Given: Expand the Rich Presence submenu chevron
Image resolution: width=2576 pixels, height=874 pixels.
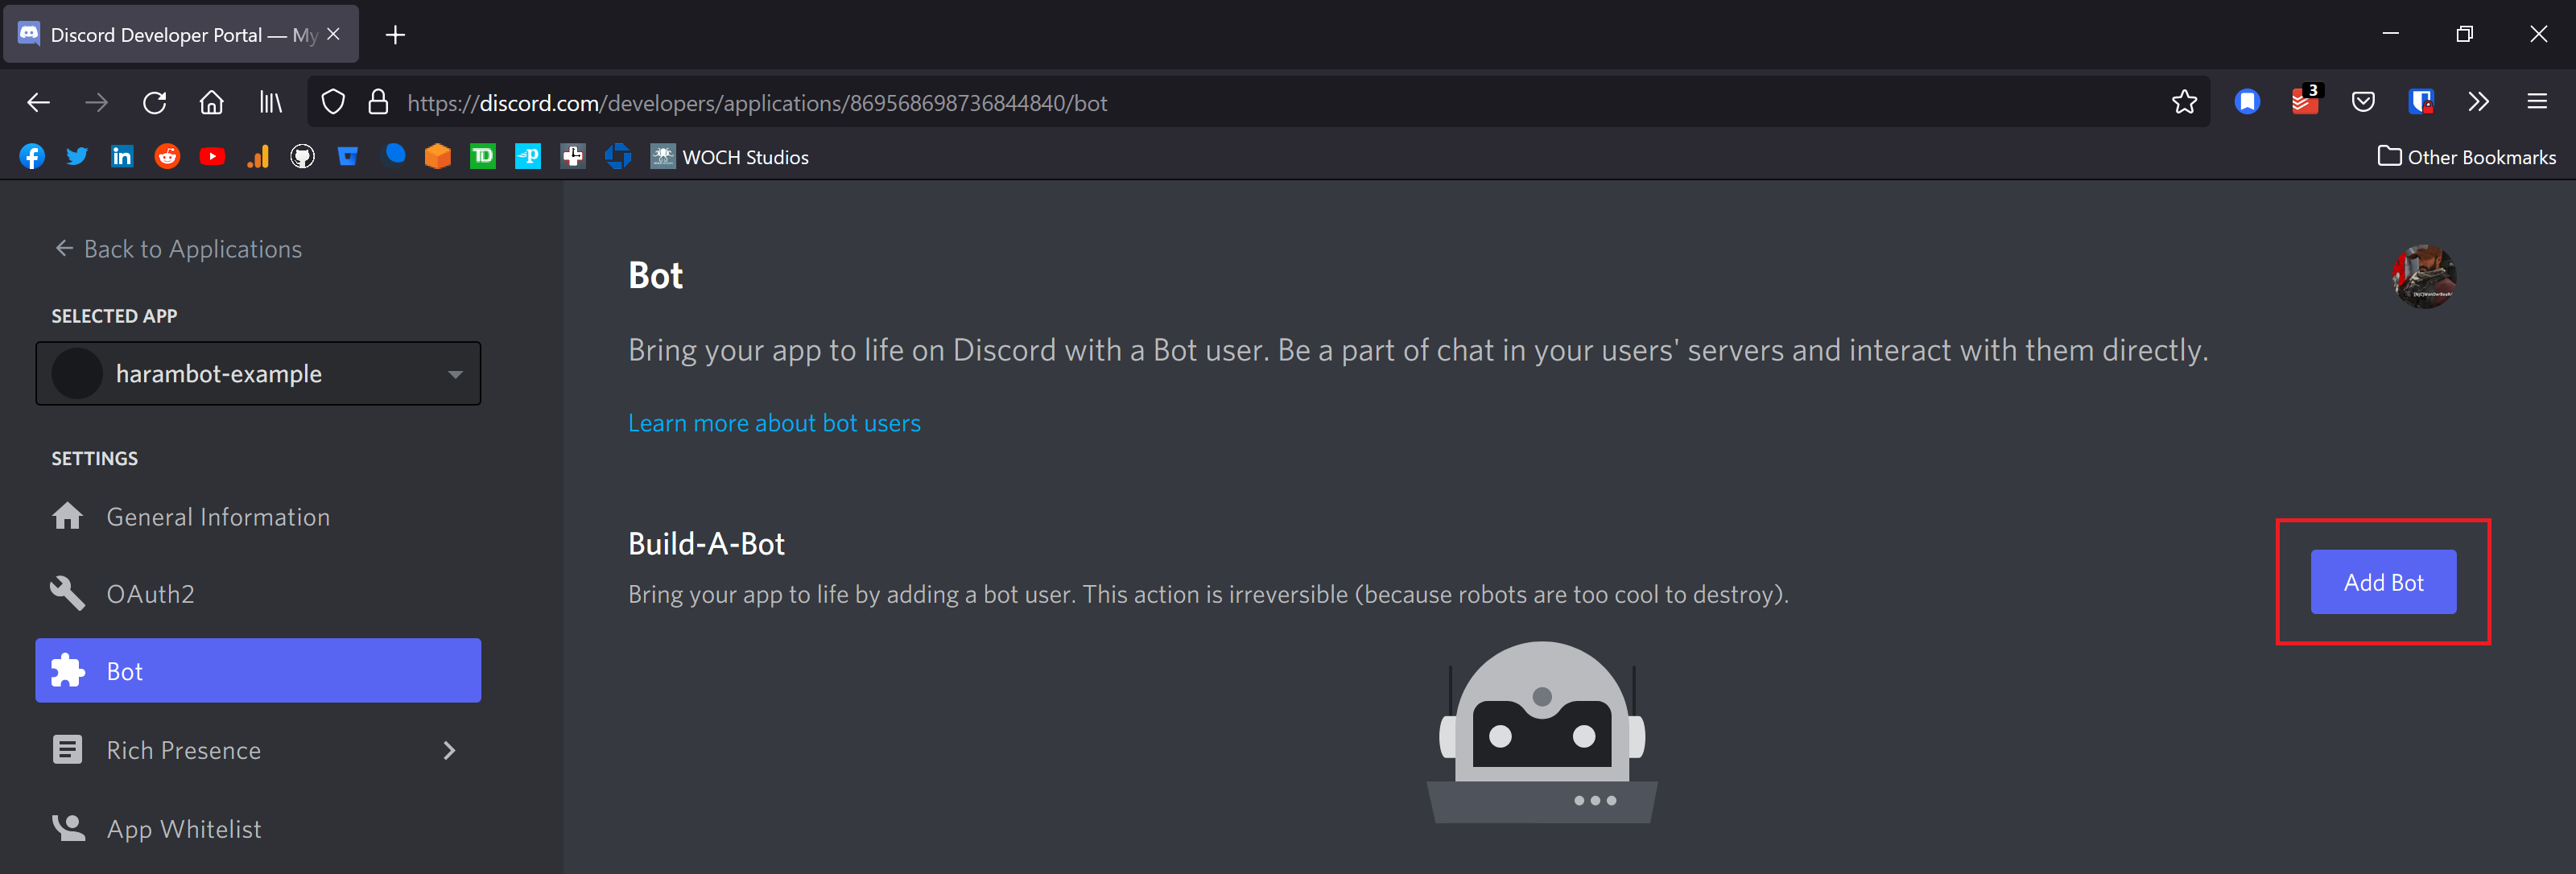Looking at the screenshot, I should (x=449, y=750).
